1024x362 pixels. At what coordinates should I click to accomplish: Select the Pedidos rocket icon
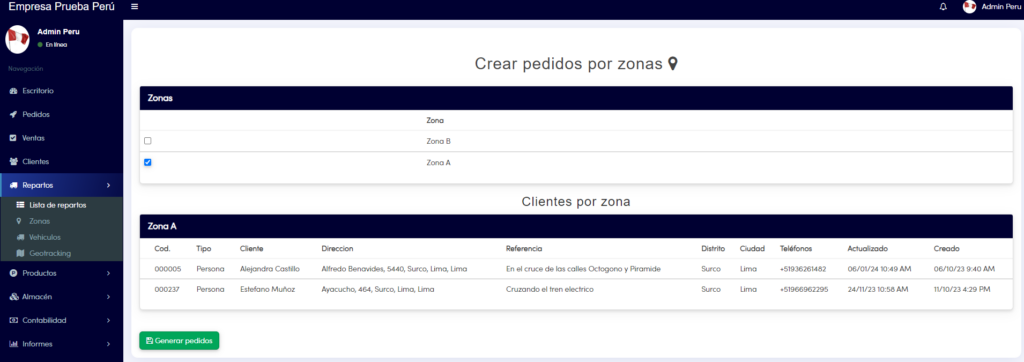[x=13, y=114]
